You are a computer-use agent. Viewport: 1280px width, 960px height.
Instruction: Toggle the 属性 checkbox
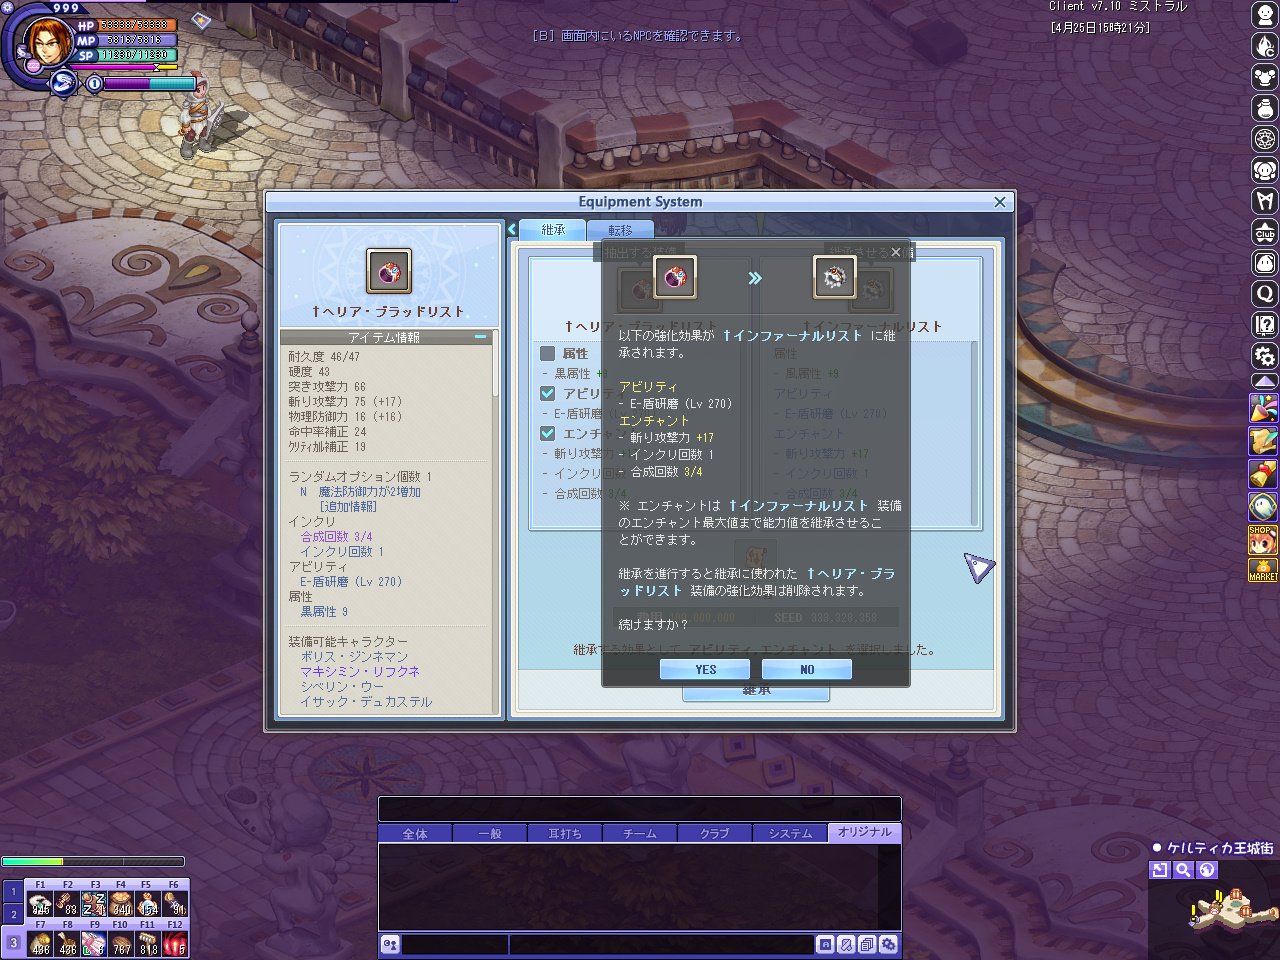click(x=547, y=353)
